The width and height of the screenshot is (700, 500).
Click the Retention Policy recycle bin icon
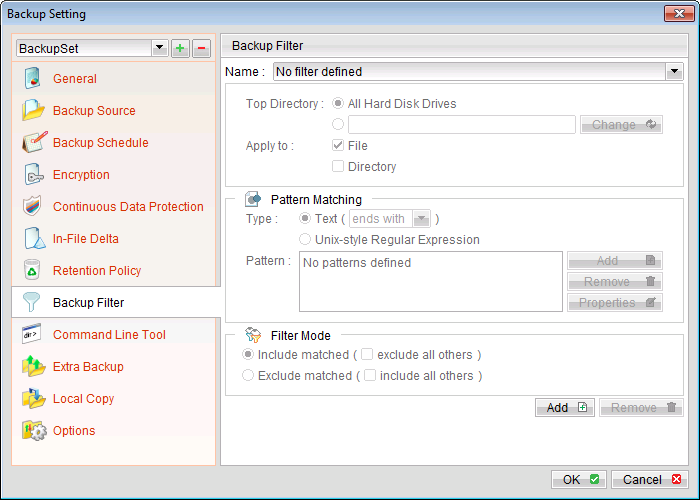[x=32, y=271]
